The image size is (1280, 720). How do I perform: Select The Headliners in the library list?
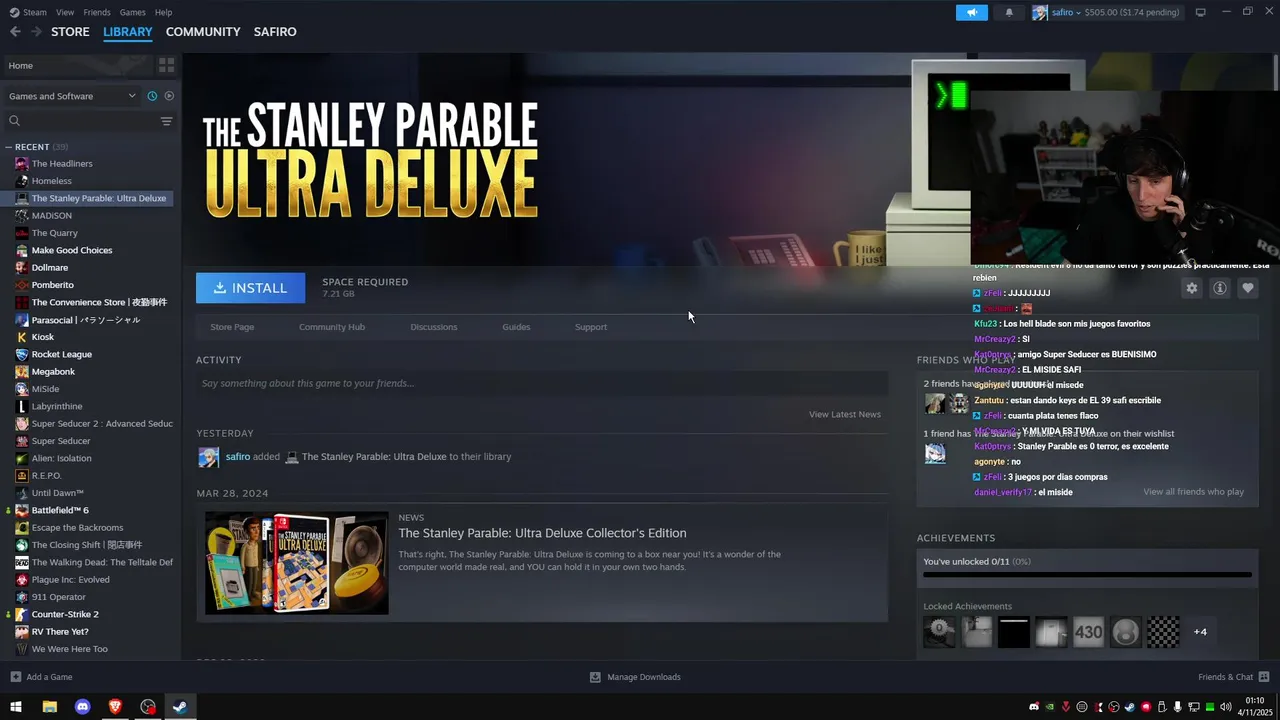(62, 164)
